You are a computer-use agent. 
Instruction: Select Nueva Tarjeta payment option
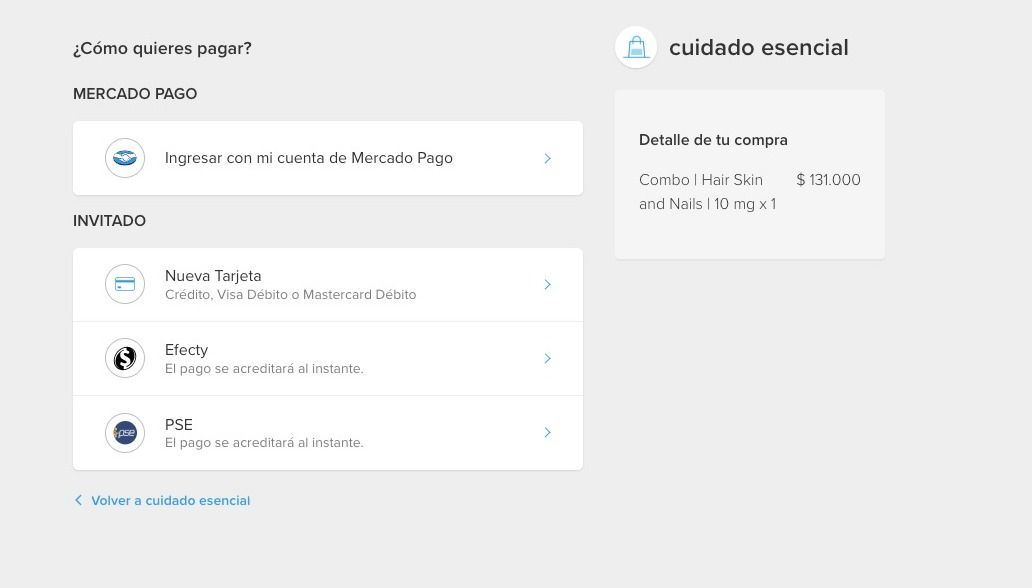(x=328, y=284)
